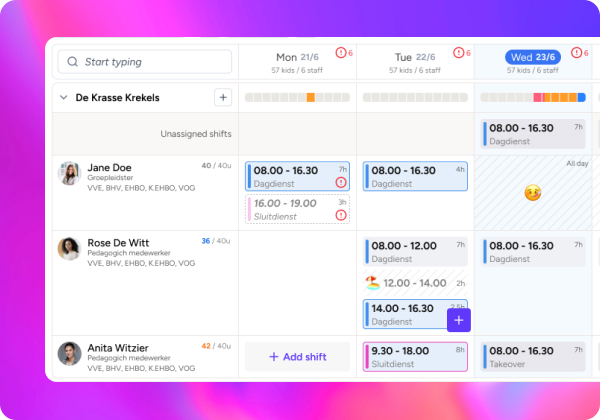
Task: Click the beach break icon at 12.00 - 14.00
Action: coord(373,283)
